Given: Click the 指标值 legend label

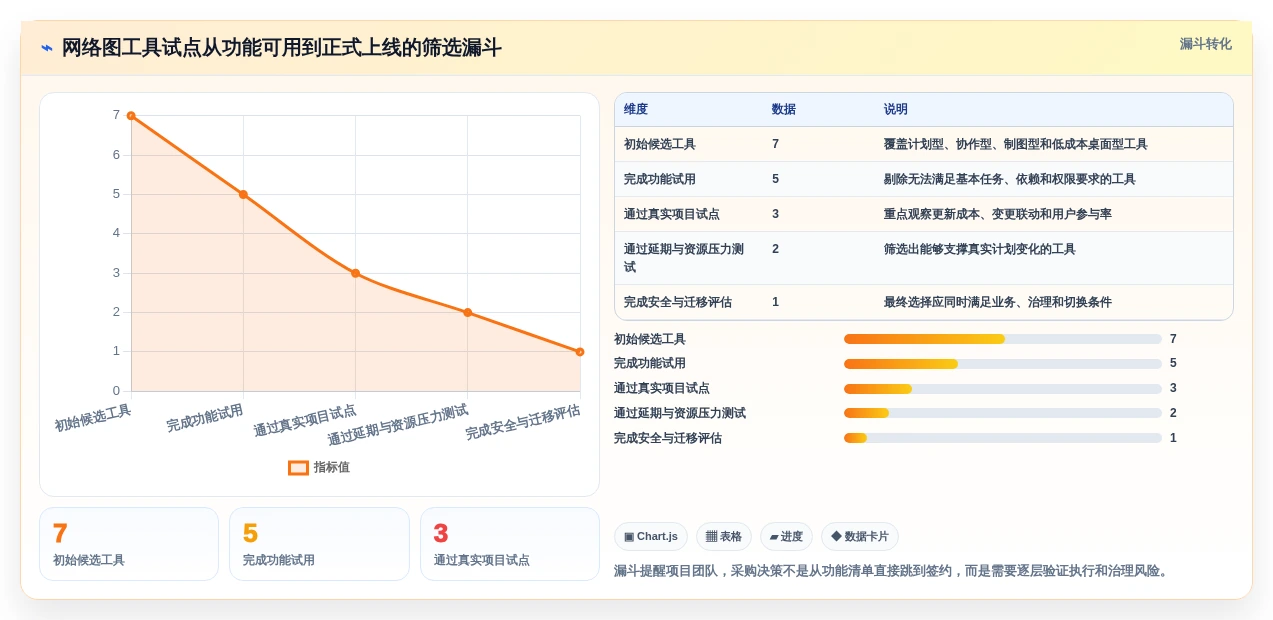Looking at the screenshot, I should [x=332, y=467].
